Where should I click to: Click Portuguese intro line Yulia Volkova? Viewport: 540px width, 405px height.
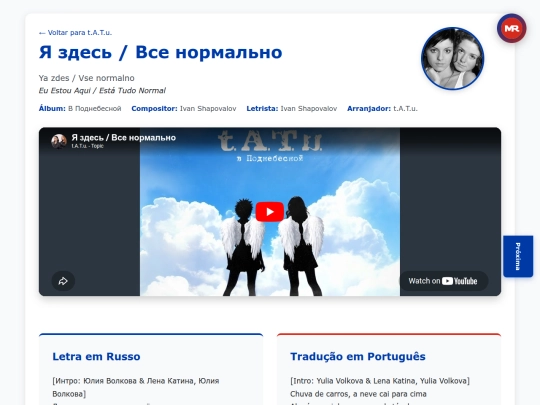(x=380, y=381)
